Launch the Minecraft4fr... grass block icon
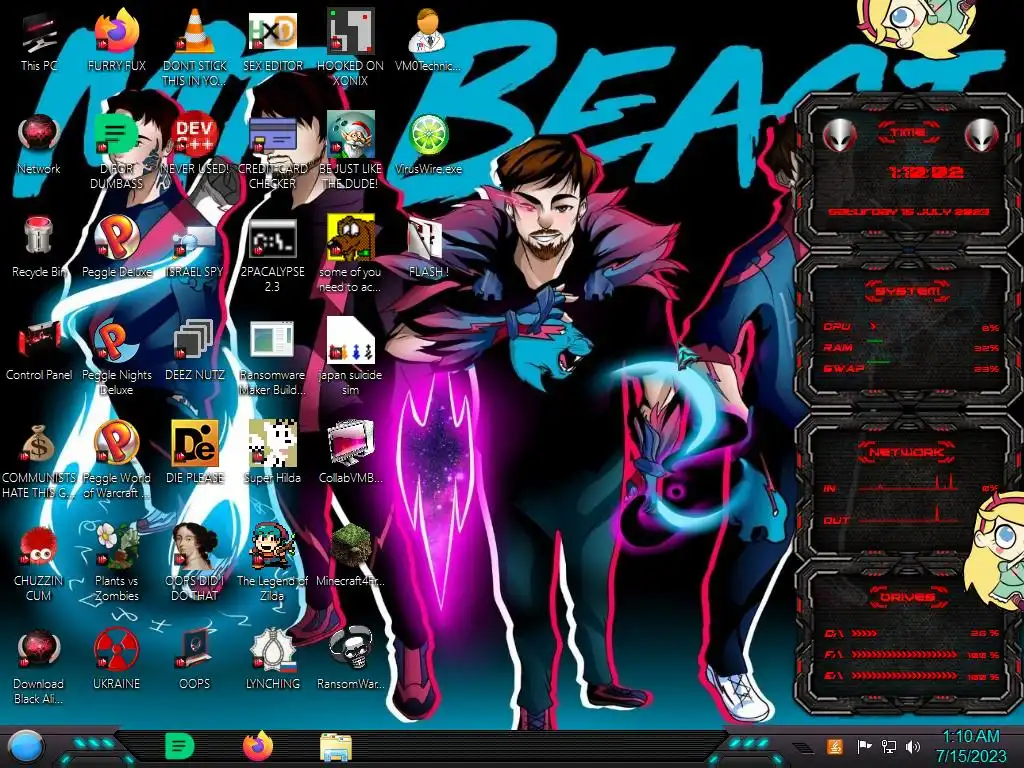The image size is (1024, 768). (x=351, y=555)
